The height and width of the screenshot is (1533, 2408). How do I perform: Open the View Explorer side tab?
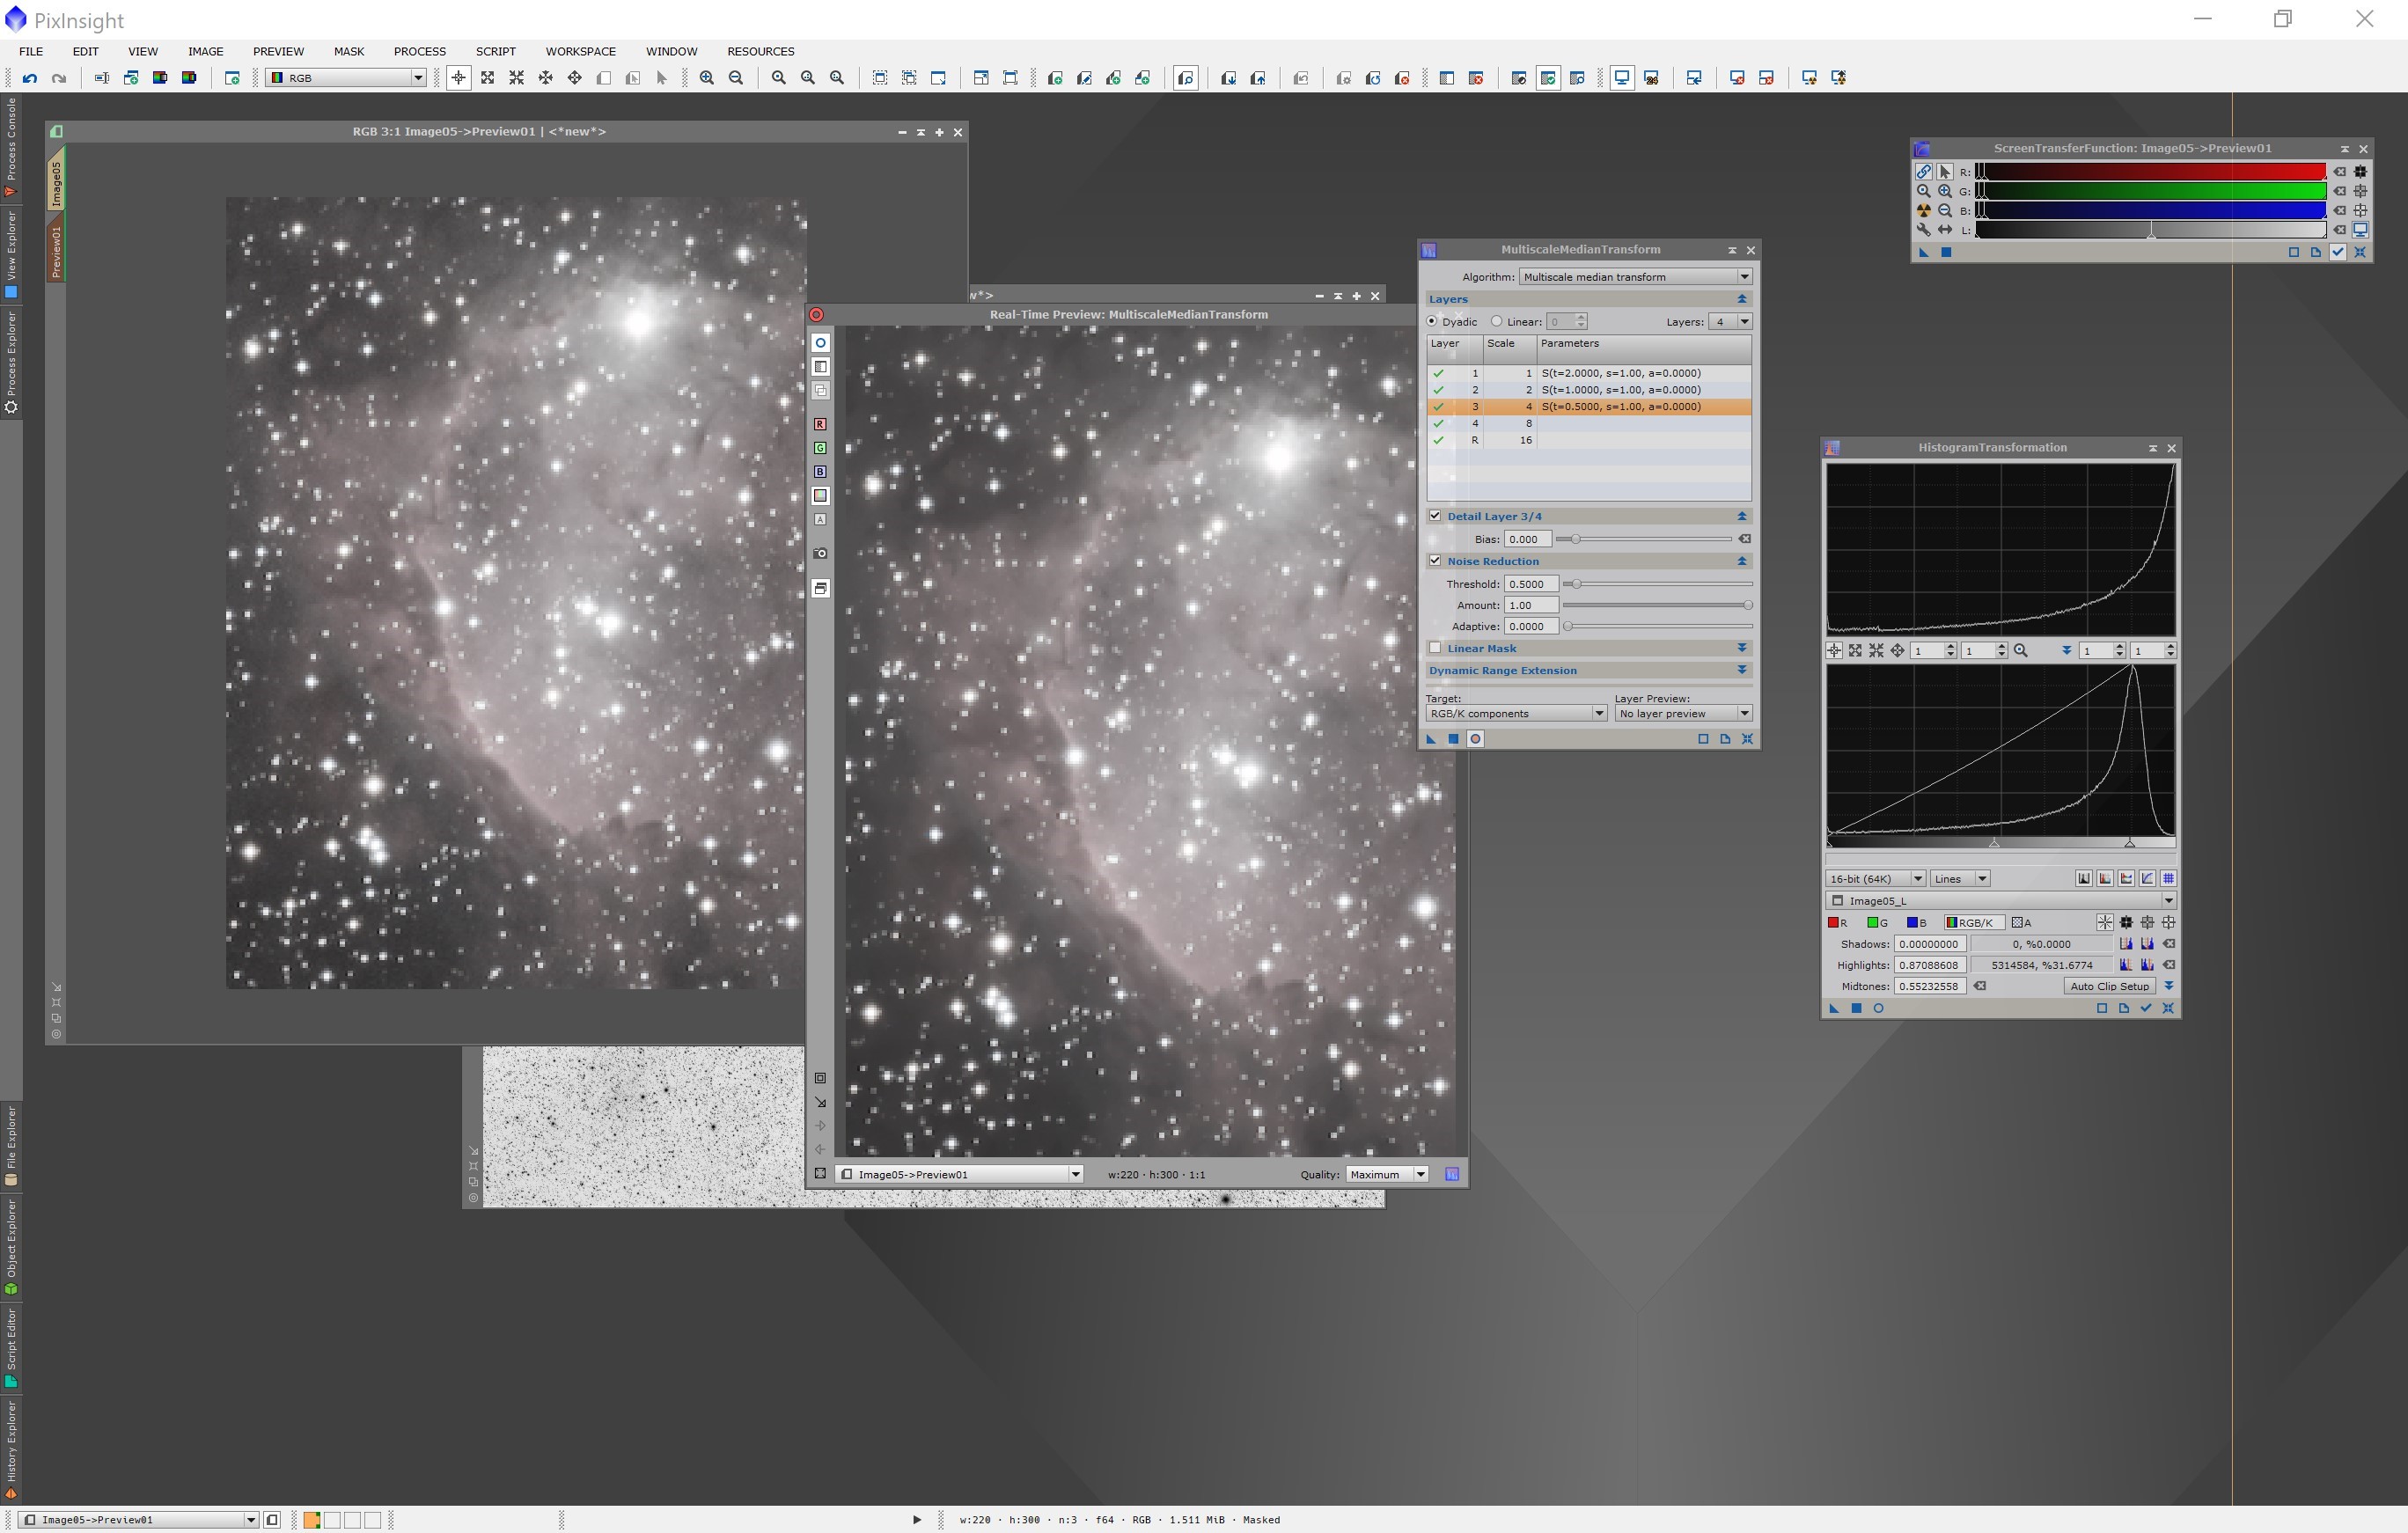pyautogui.click(x=11, y=254)
